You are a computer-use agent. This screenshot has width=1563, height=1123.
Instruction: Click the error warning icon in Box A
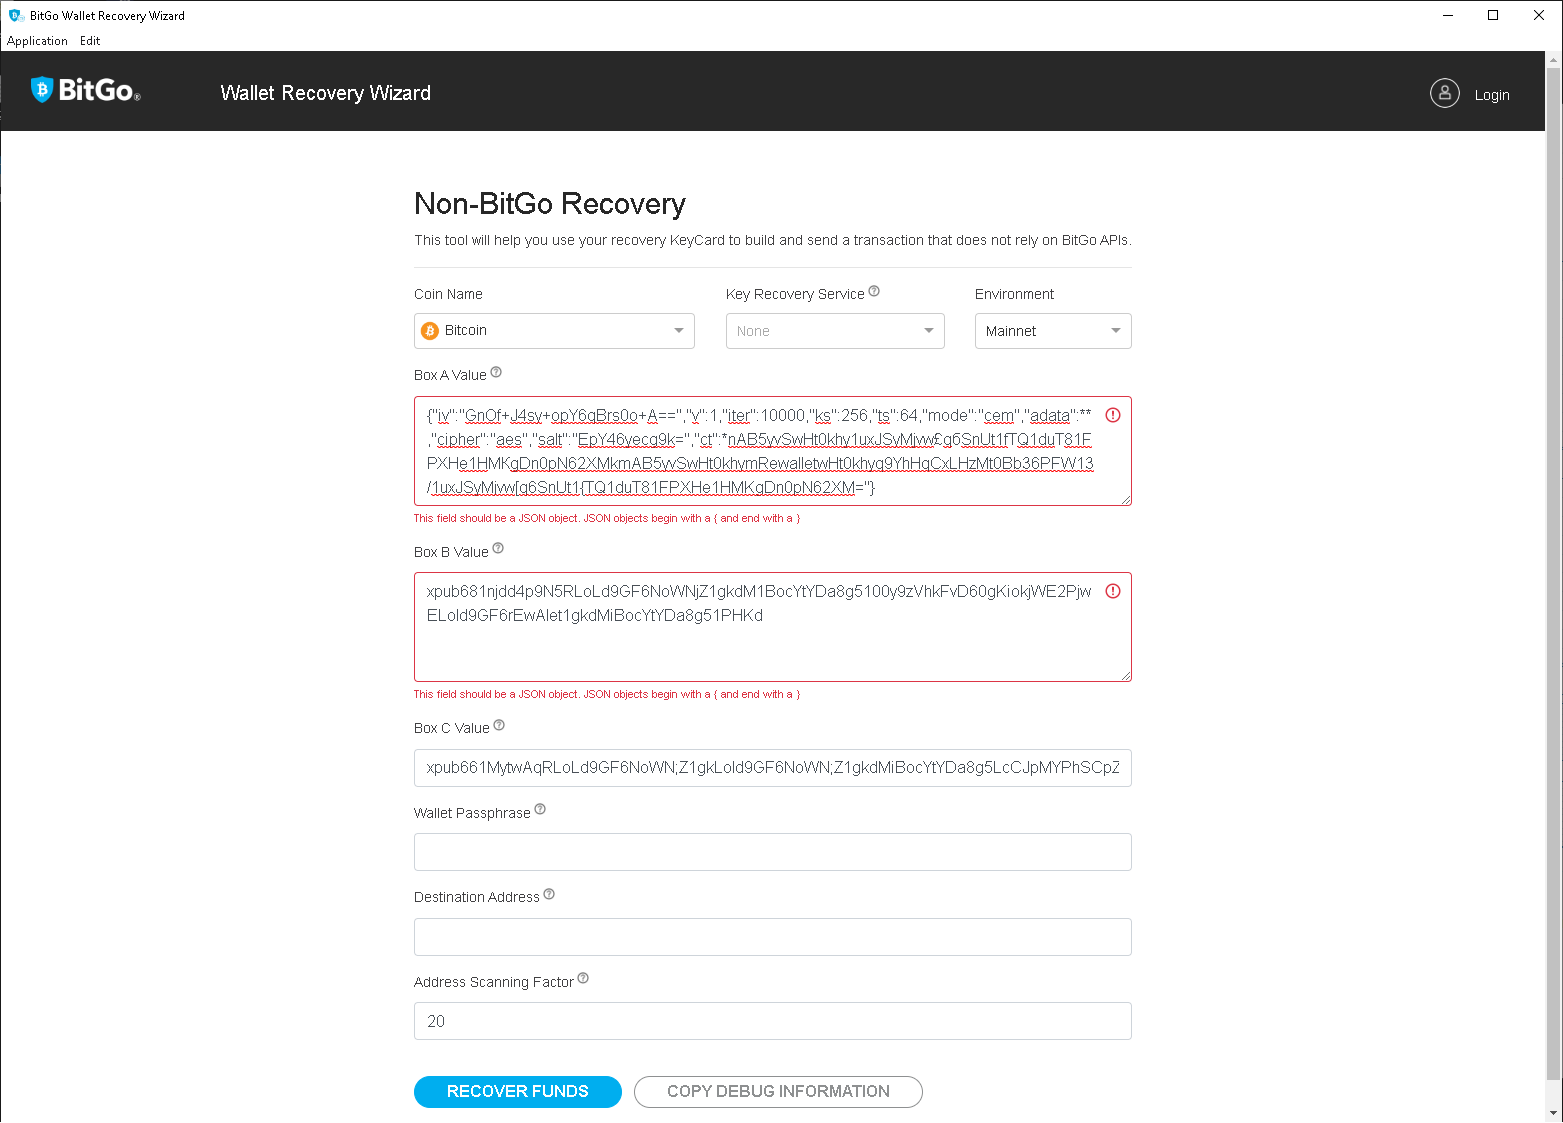pyautogui.click(x=1113, y=415)
